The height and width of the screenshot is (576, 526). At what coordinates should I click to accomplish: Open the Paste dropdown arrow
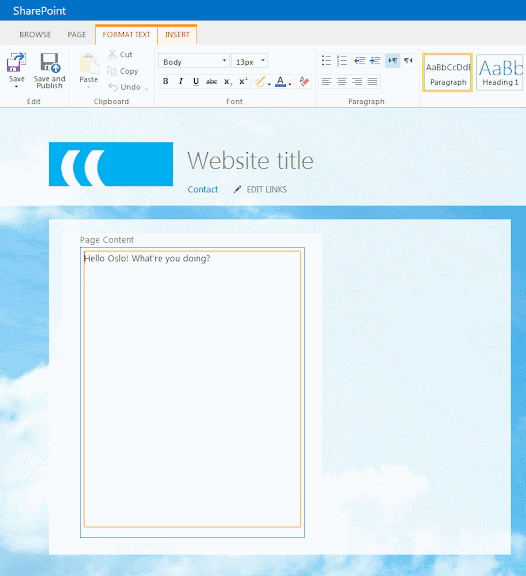pos(89,87)
